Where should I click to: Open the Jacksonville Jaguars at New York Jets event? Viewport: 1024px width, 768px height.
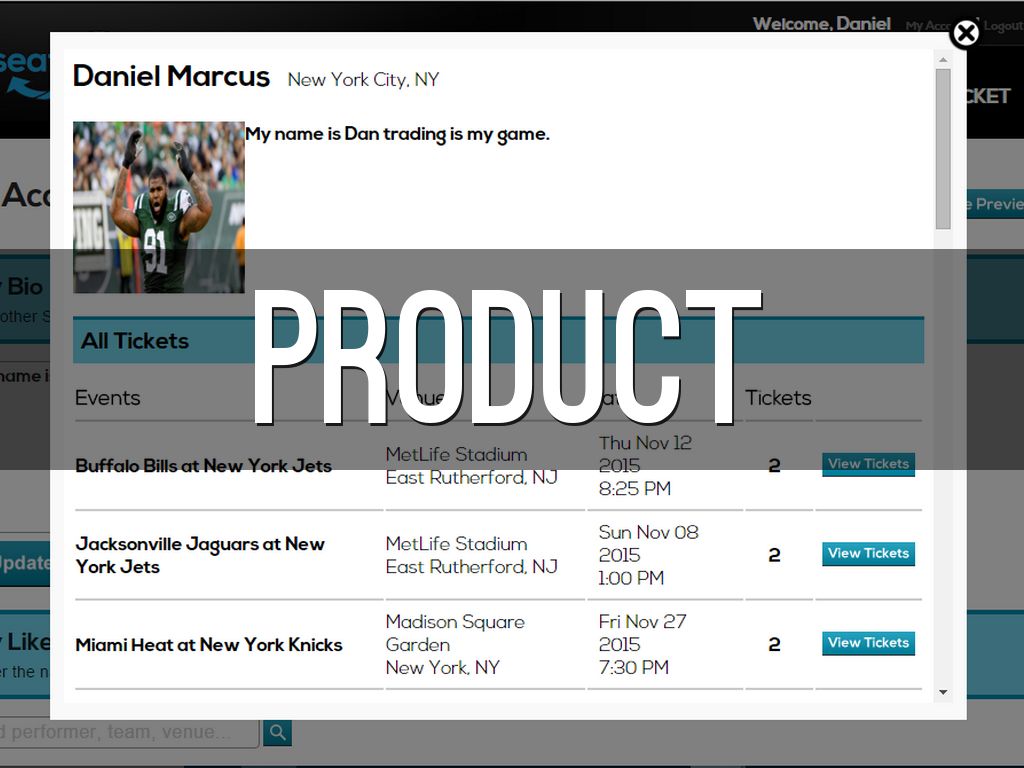tap(200, 555)
